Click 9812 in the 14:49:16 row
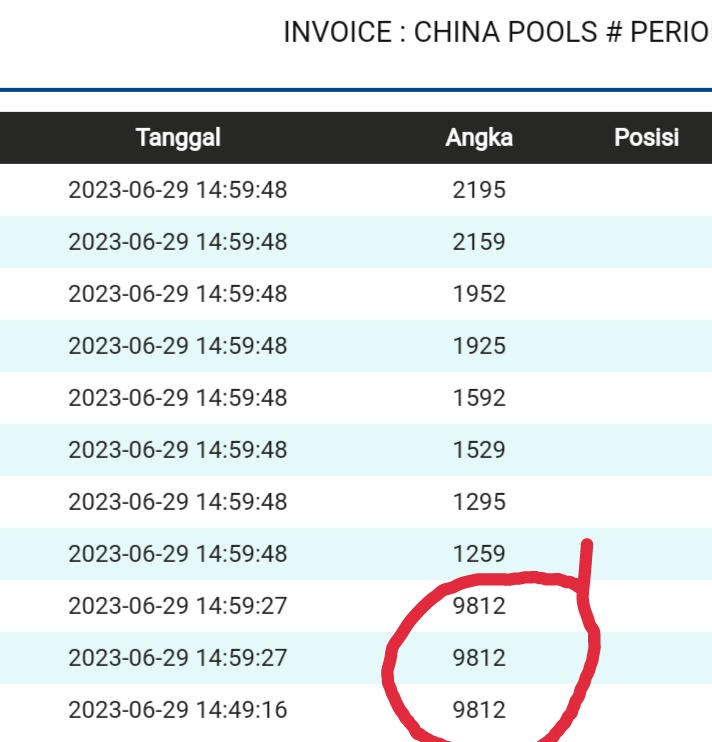 (x=479, y=710)
